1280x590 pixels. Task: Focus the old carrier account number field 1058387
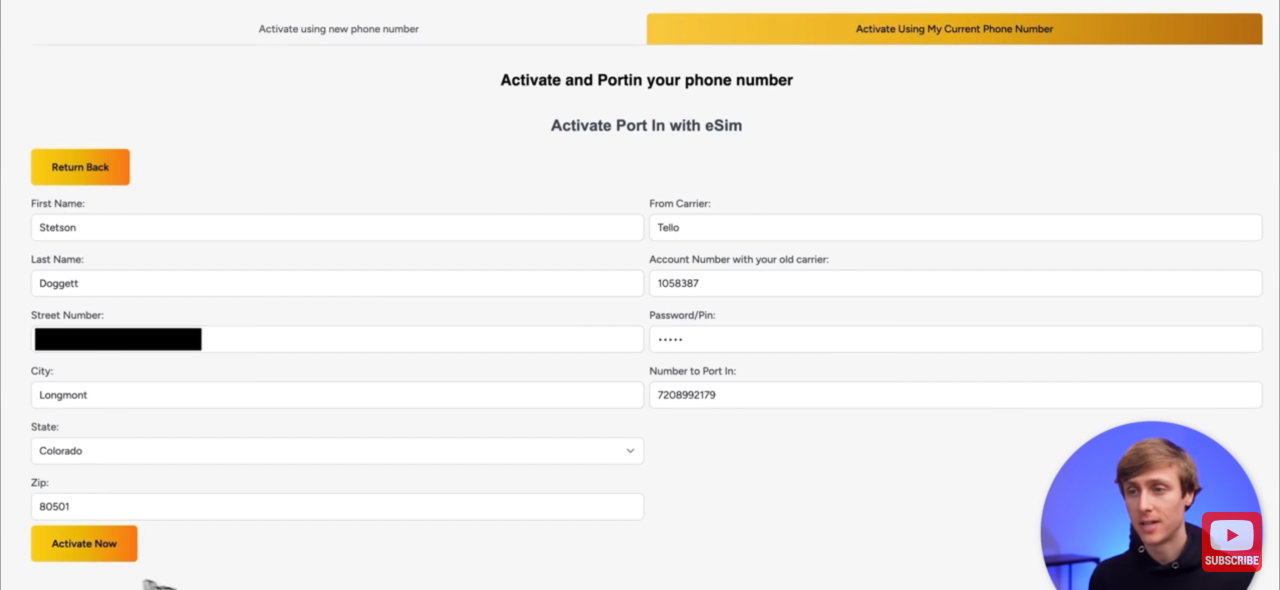coord(955,283)
